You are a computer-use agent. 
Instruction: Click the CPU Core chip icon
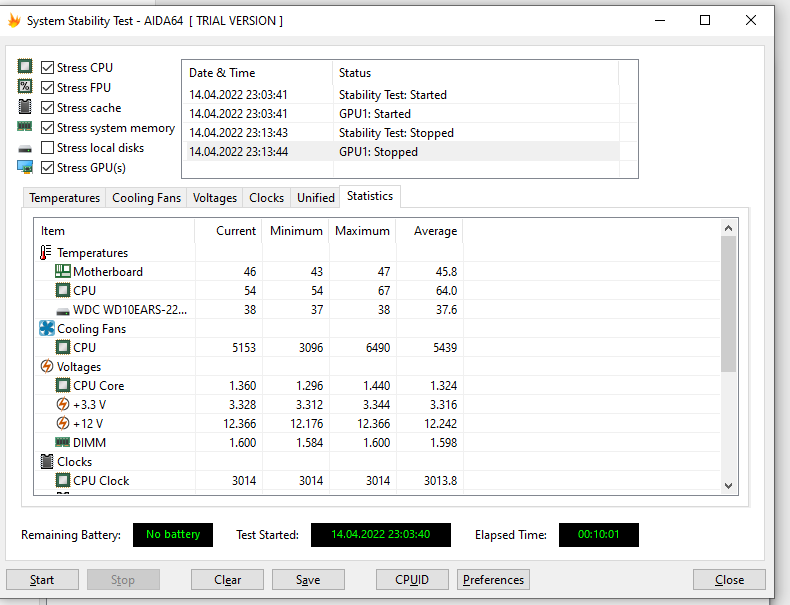[62, 385]
